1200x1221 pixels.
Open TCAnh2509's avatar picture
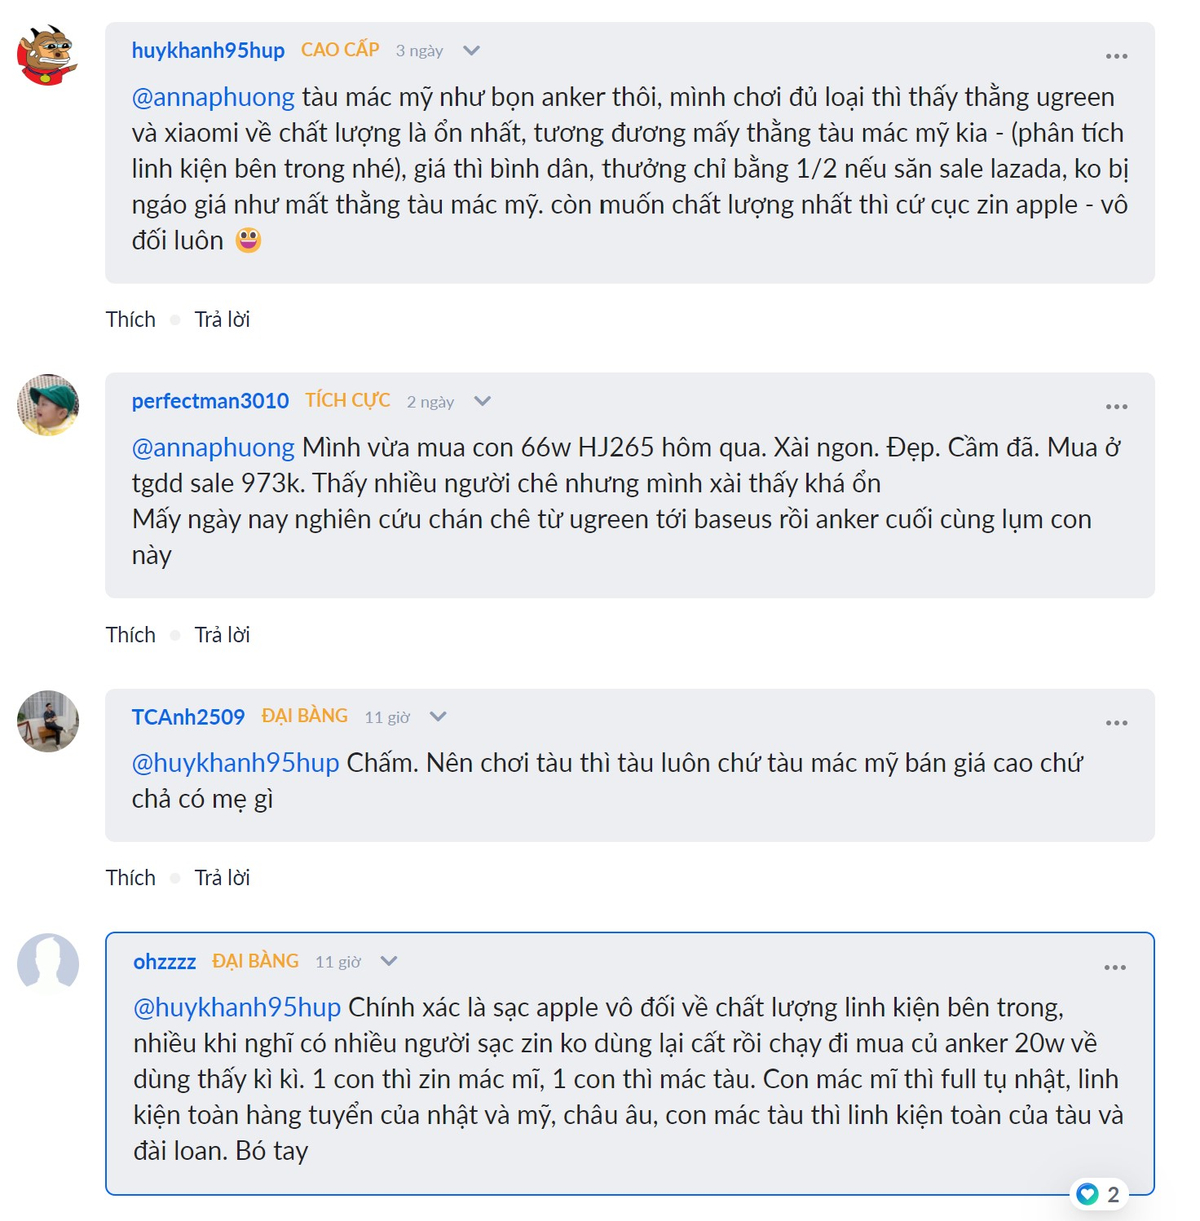point(48,721)
